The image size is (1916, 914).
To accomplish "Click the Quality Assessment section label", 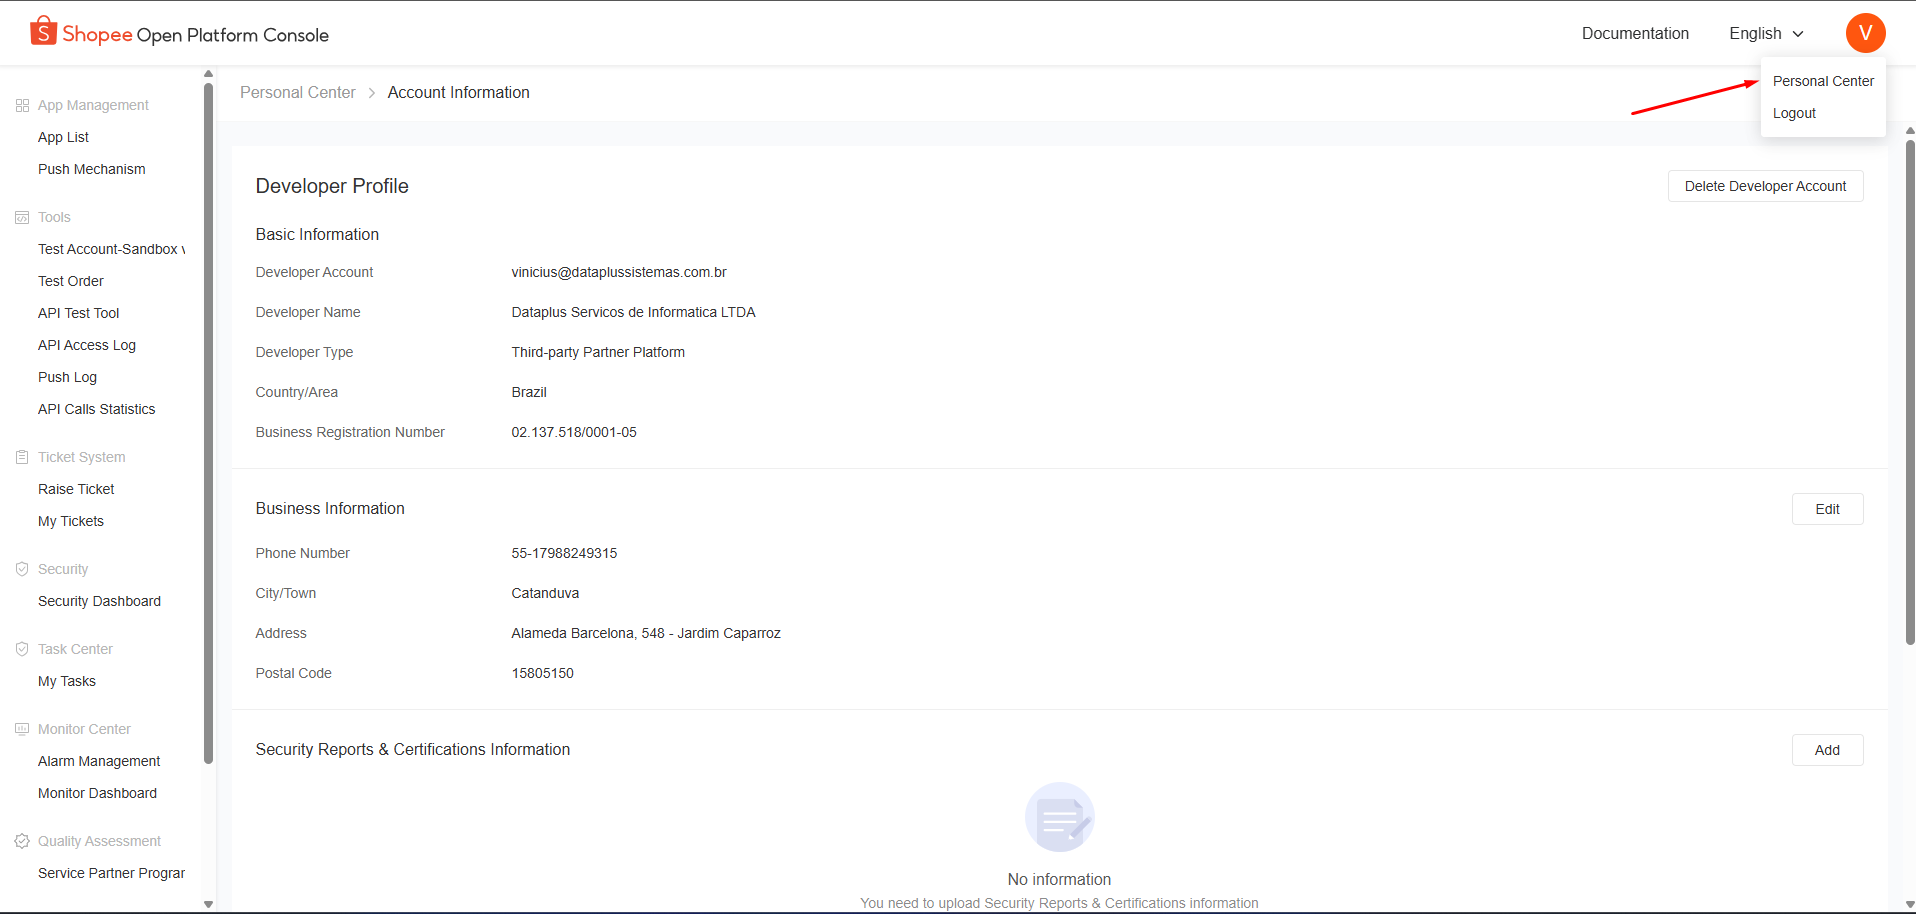I will 99,841.
